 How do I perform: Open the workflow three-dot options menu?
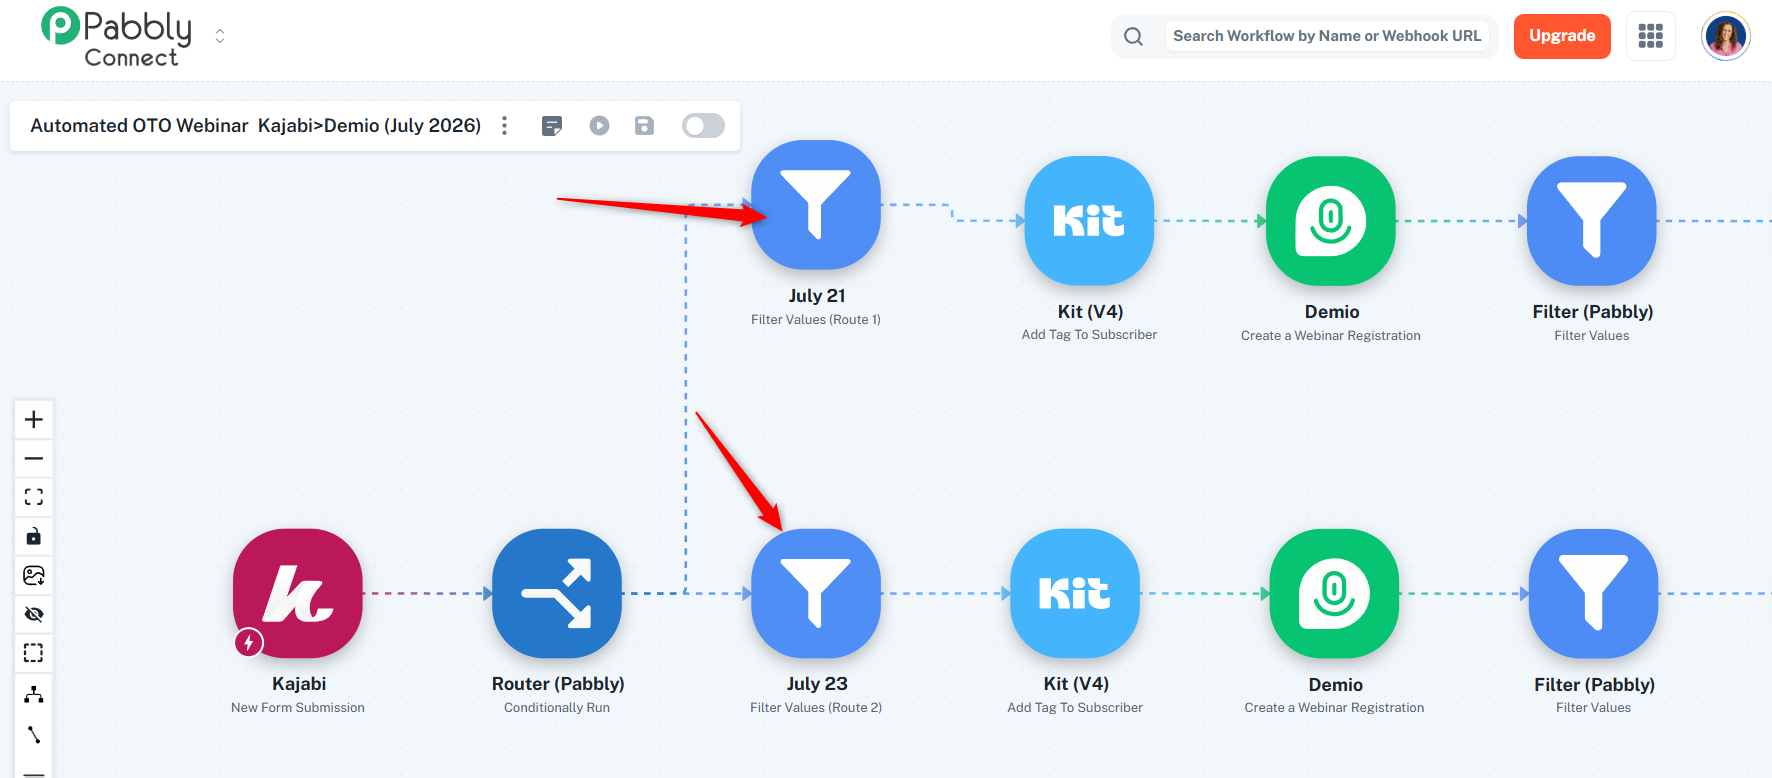[505, 125]
